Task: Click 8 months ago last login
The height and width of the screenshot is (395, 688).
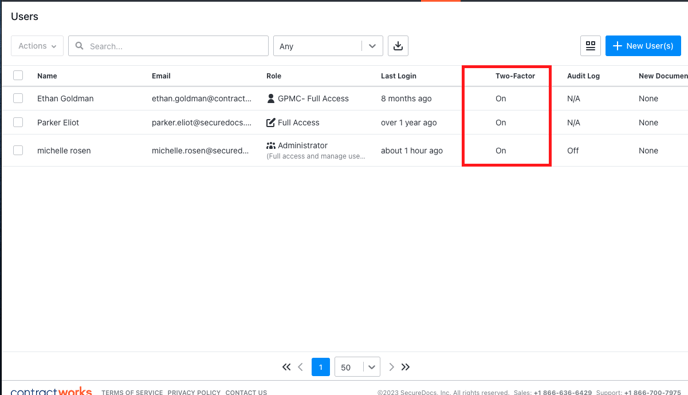Action: (406, 98)
